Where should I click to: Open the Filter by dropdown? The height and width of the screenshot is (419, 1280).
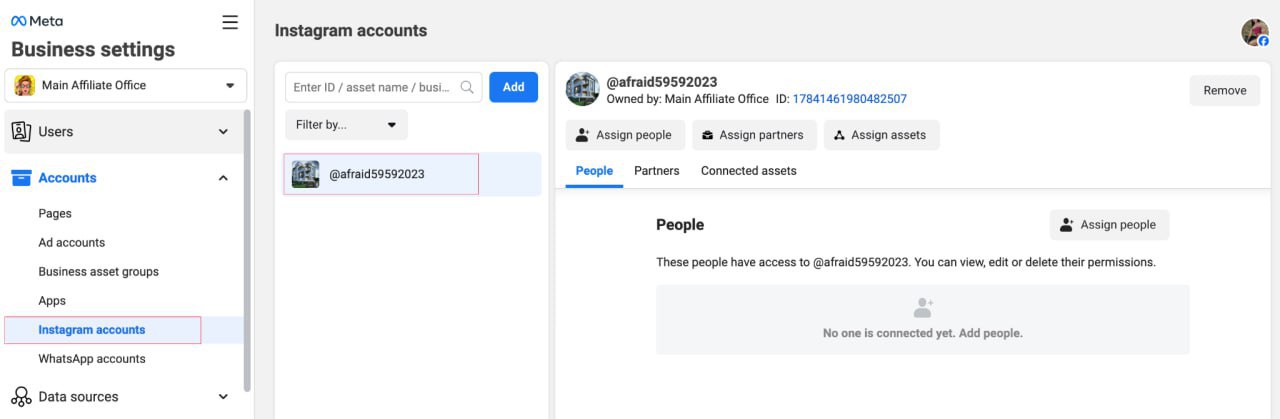(346, 125)
